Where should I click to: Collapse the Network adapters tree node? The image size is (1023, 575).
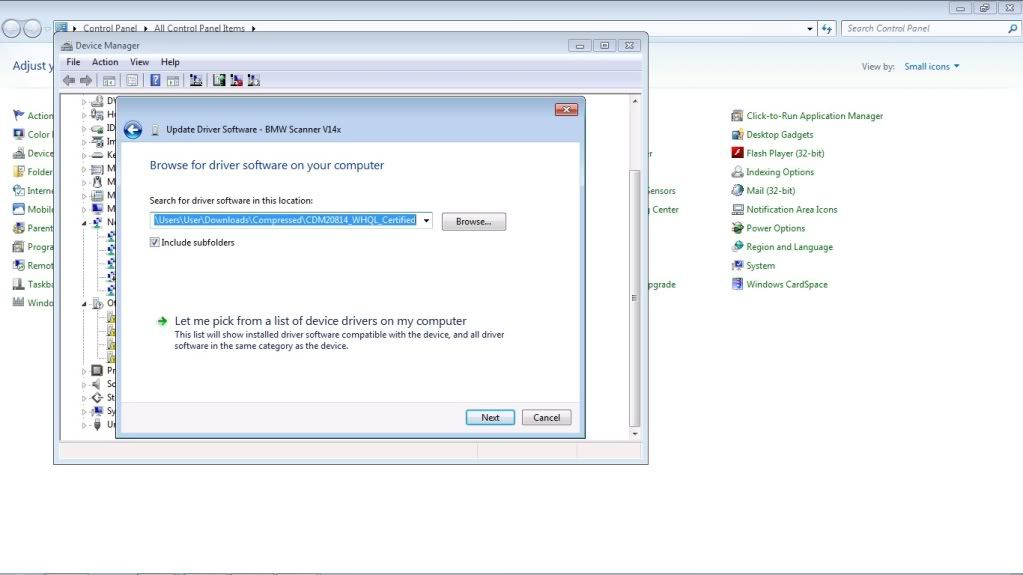[x=85, y=222]
